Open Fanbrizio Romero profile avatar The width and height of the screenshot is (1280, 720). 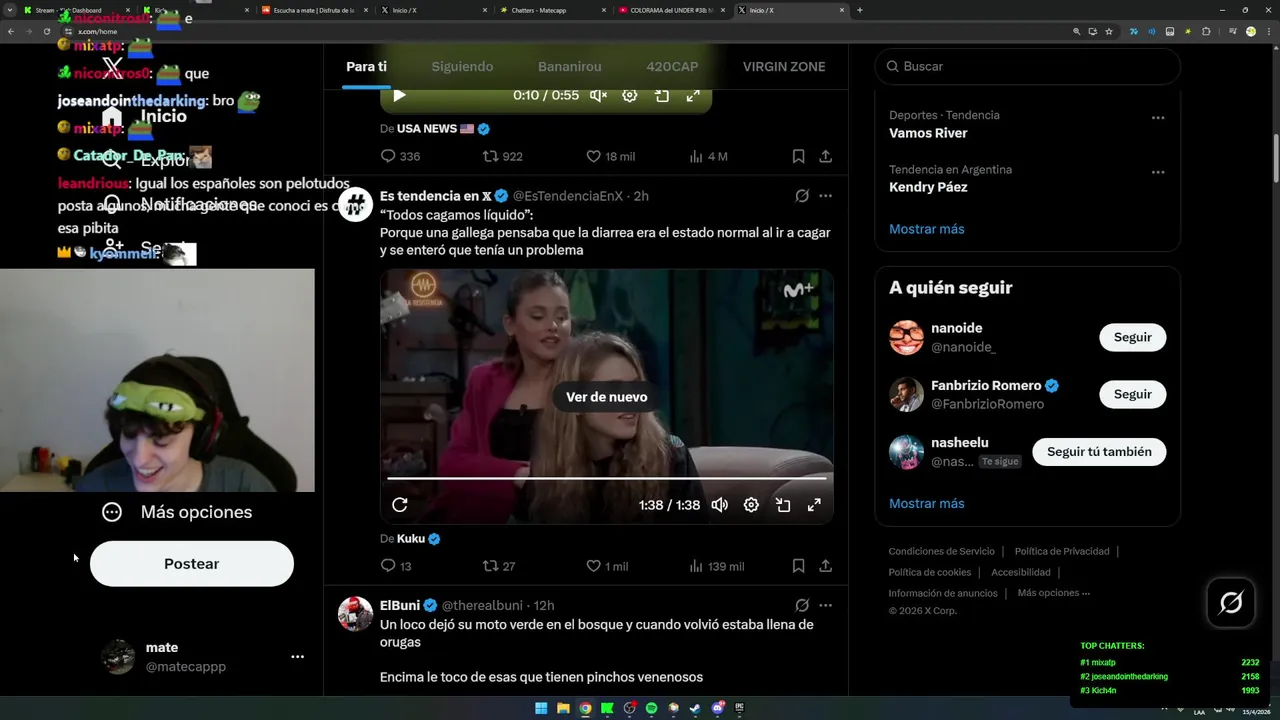point(906,394)
